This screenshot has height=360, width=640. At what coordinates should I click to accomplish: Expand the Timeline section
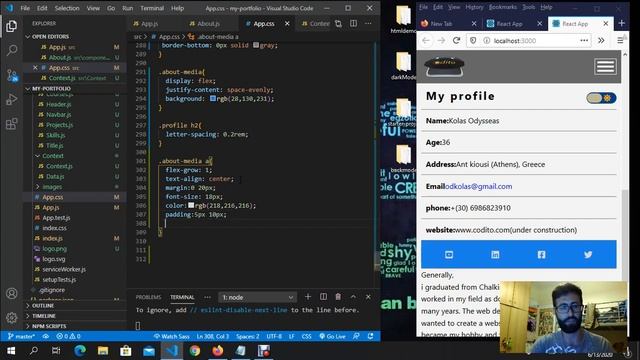tap(44, 316)
